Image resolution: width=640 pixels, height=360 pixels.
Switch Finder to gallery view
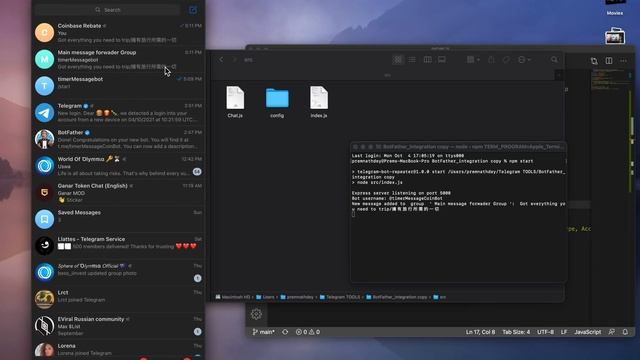[442, 60]
